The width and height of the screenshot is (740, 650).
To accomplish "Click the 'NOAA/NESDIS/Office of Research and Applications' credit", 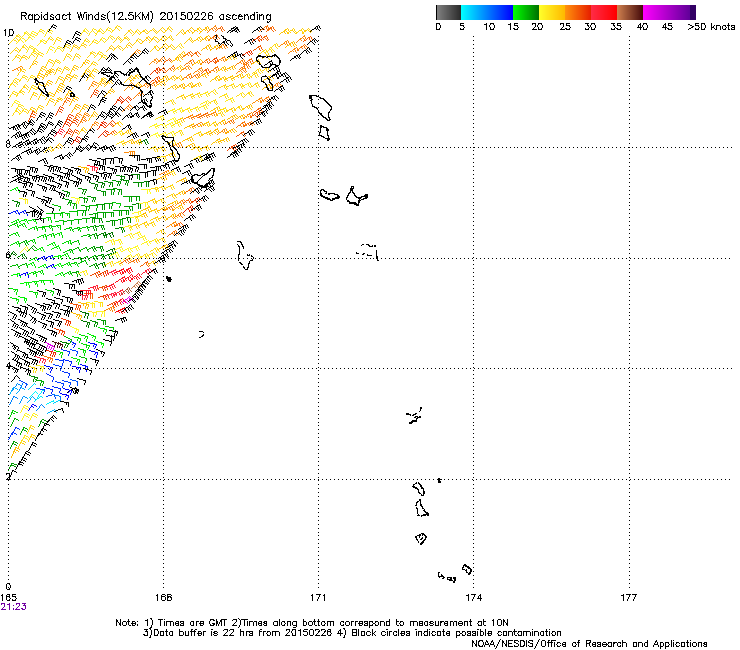I will pos(589,644).
